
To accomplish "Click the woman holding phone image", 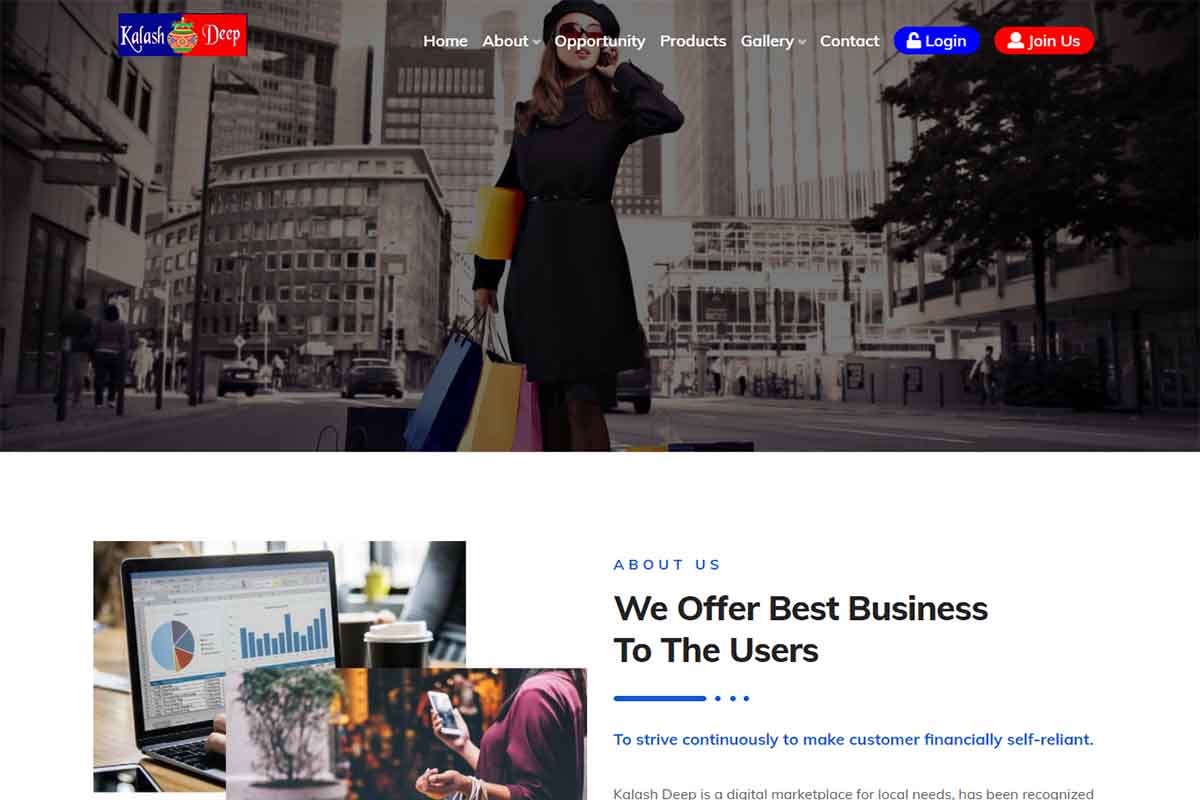I will coord(406,734).
